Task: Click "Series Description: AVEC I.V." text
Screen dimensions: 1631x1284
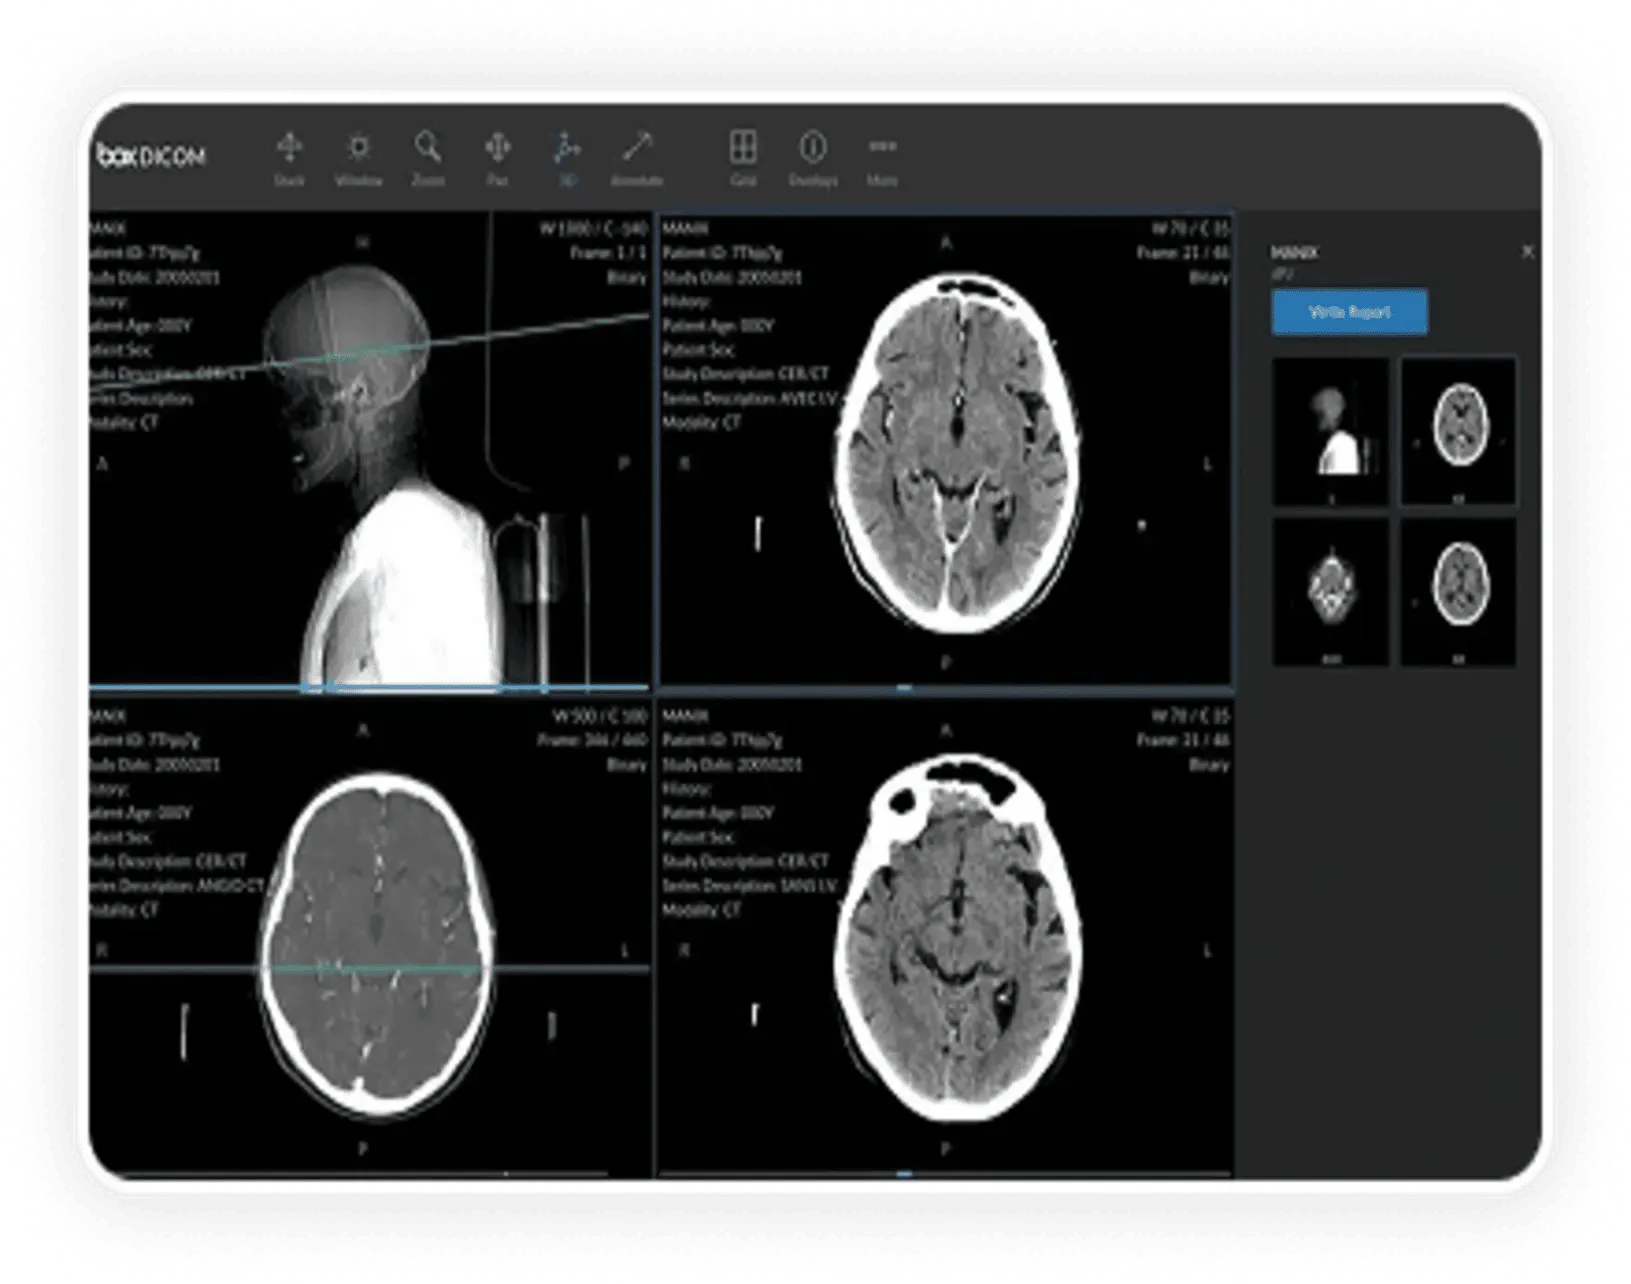Action: click(749, 398)
